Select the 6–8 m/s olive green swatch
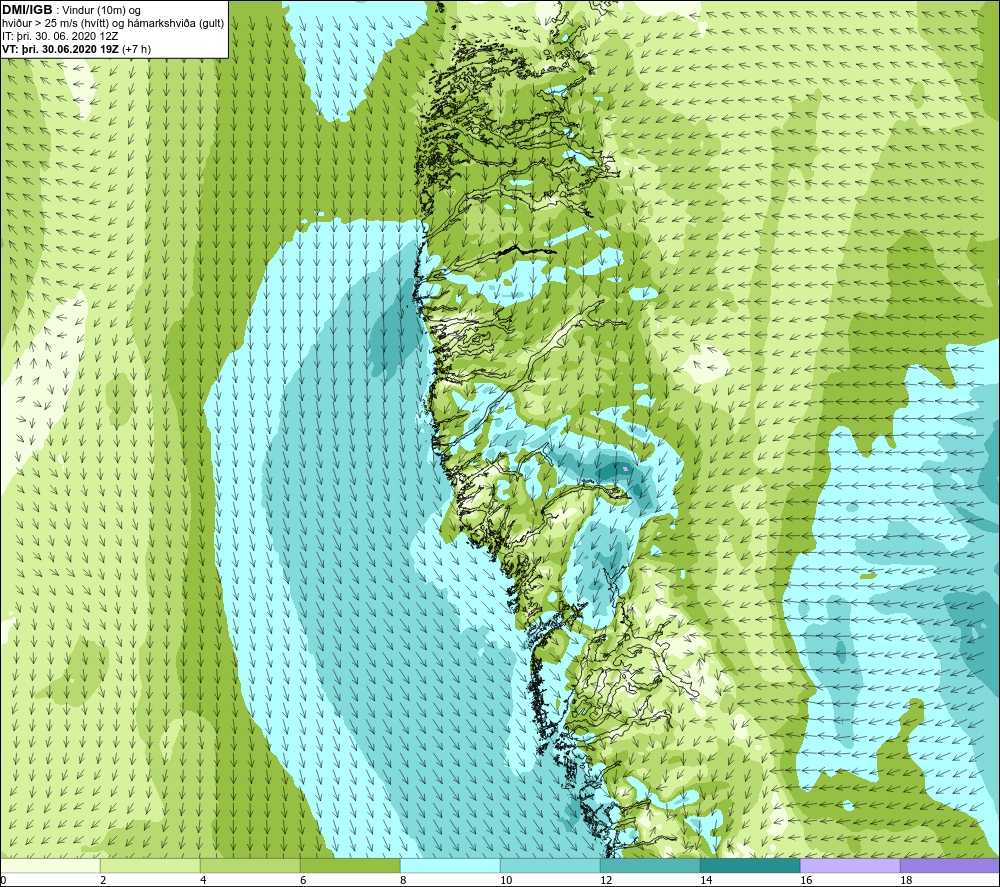Image resolution: width=1000 pixels, height=887 pixels. point(350,865)
